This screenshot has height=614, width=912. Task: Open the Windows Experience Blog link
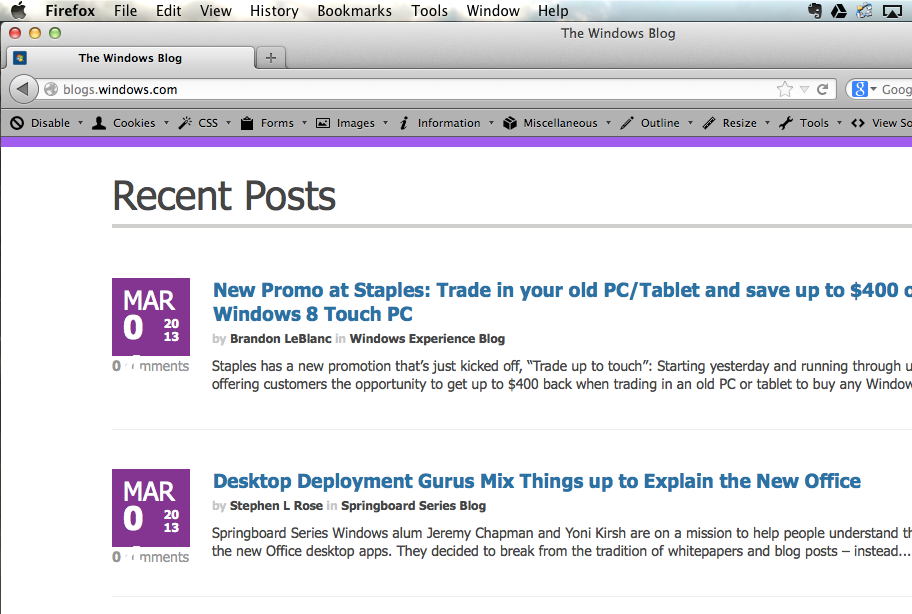pos(427,338)
